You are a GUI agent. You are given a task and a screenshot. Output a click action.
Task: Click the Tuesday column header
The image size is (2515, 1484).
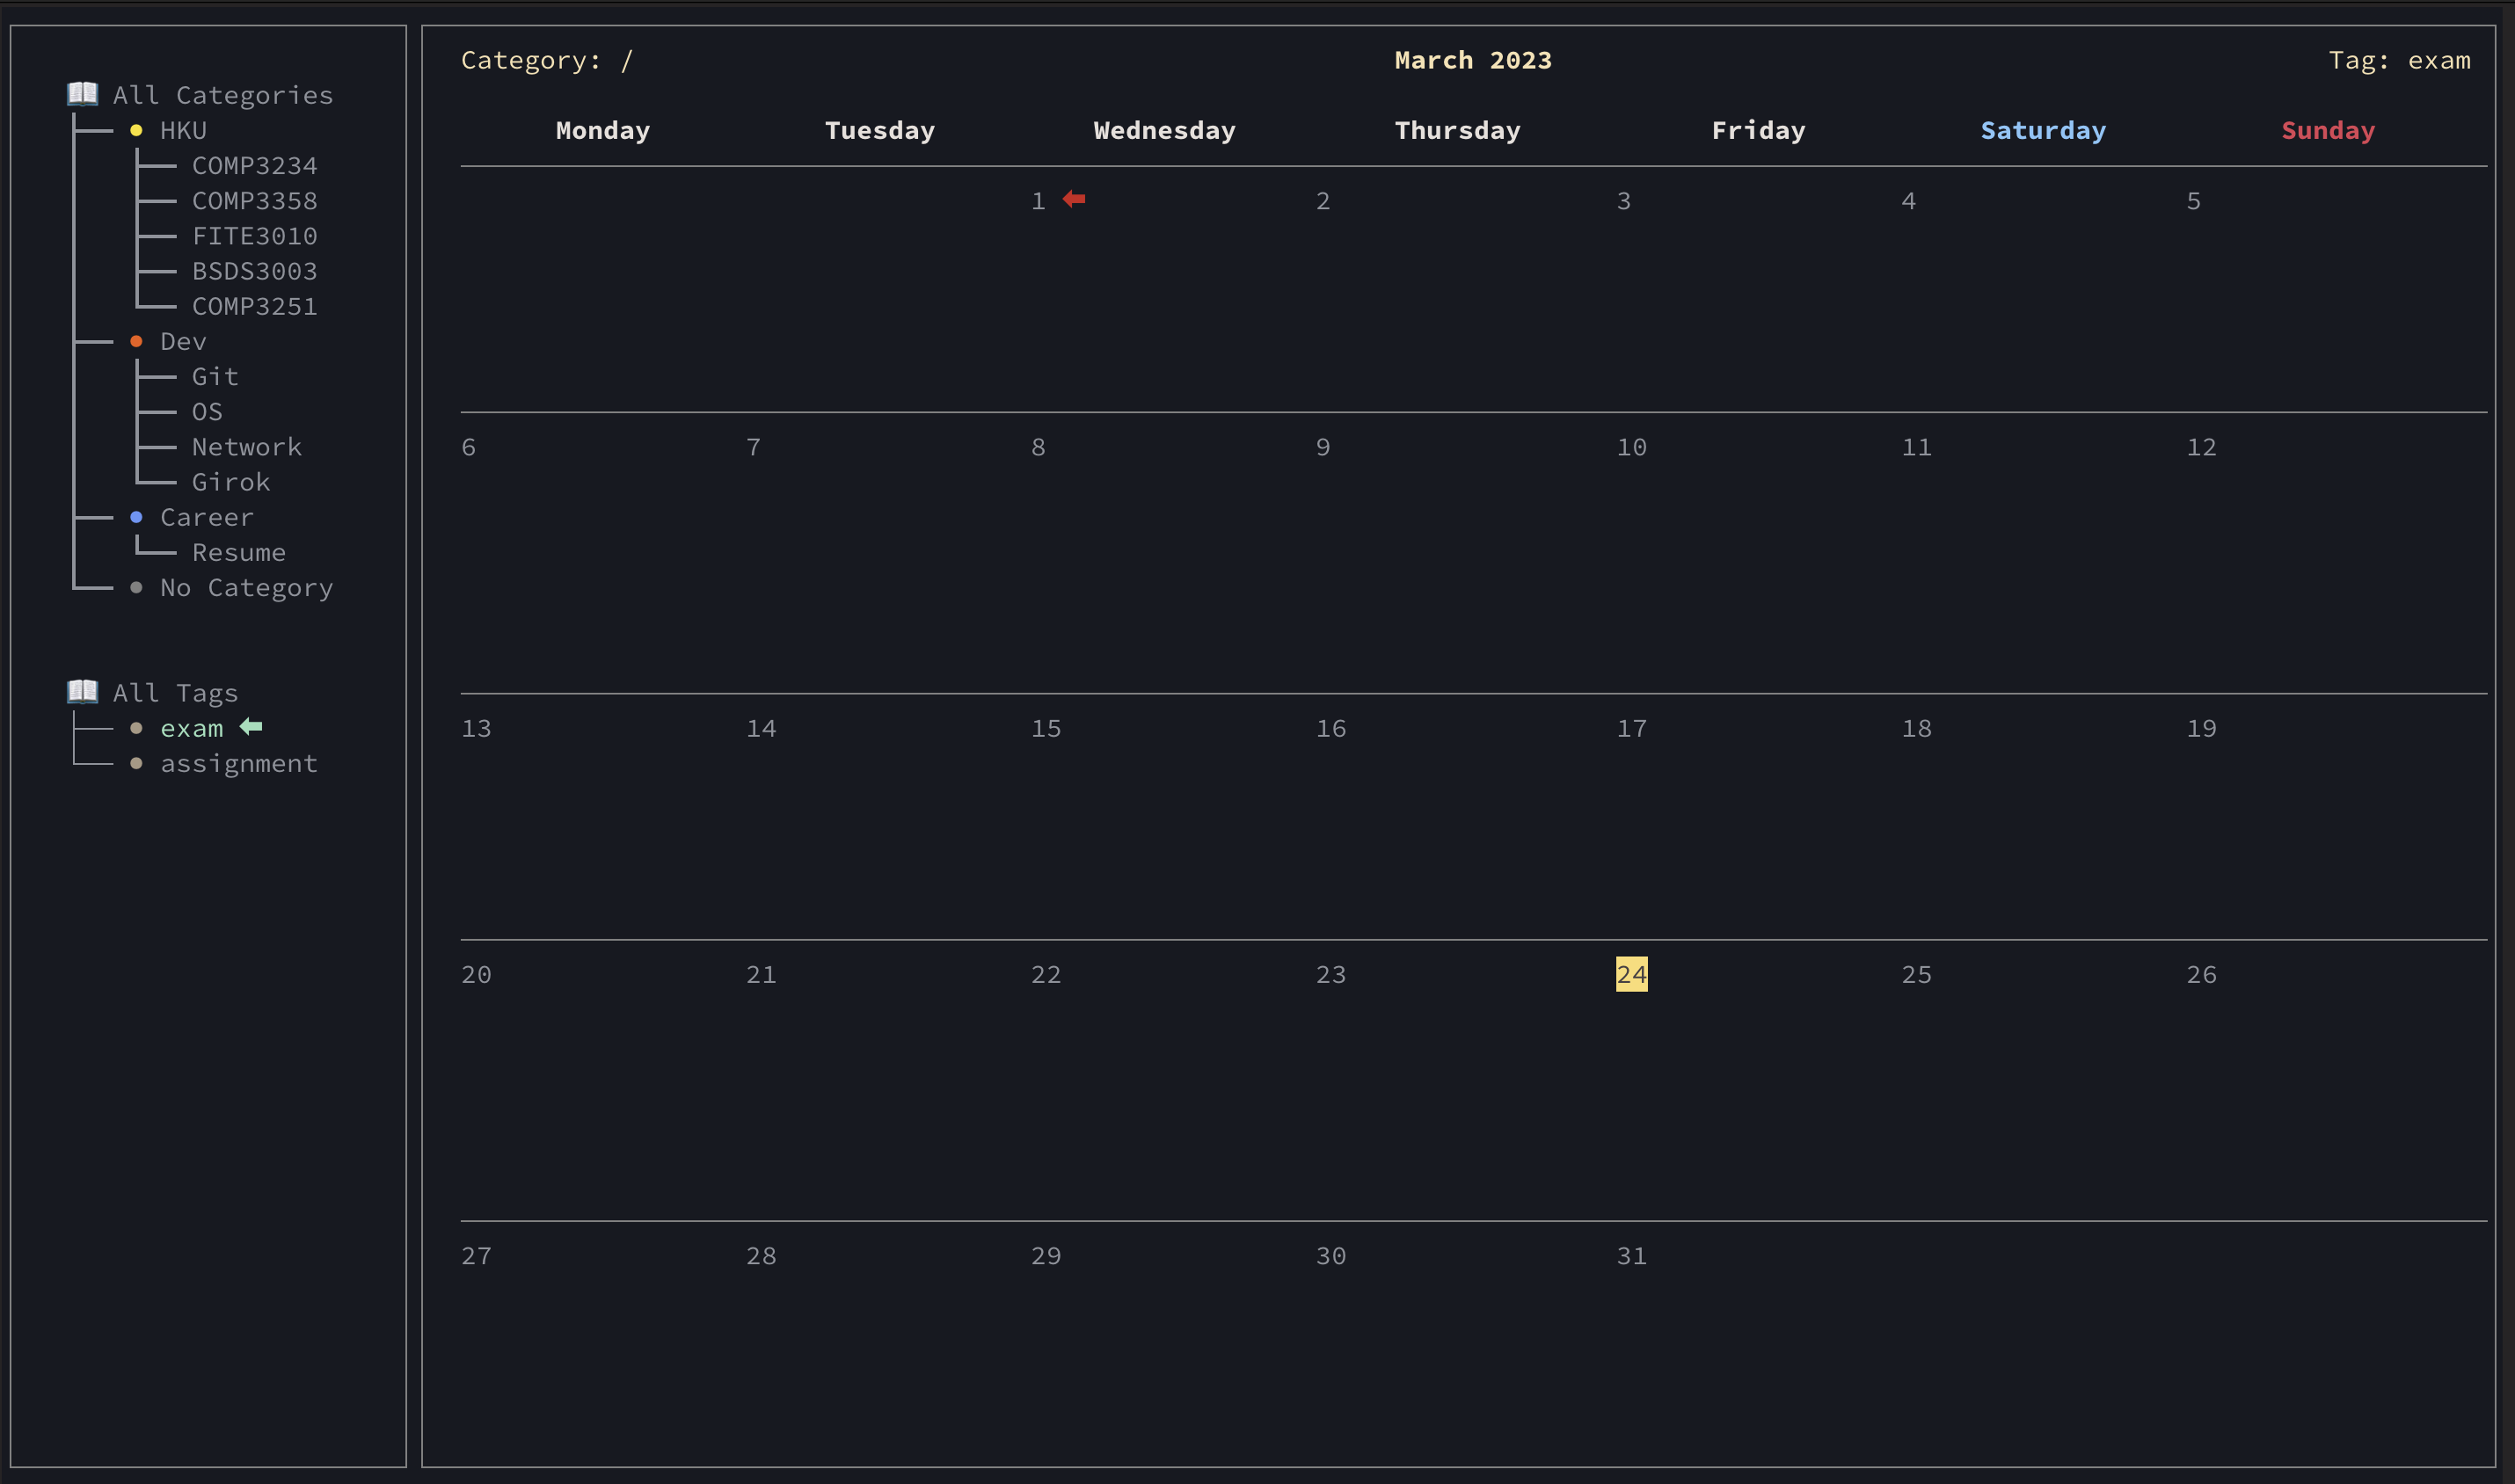(x=880, y=130)
